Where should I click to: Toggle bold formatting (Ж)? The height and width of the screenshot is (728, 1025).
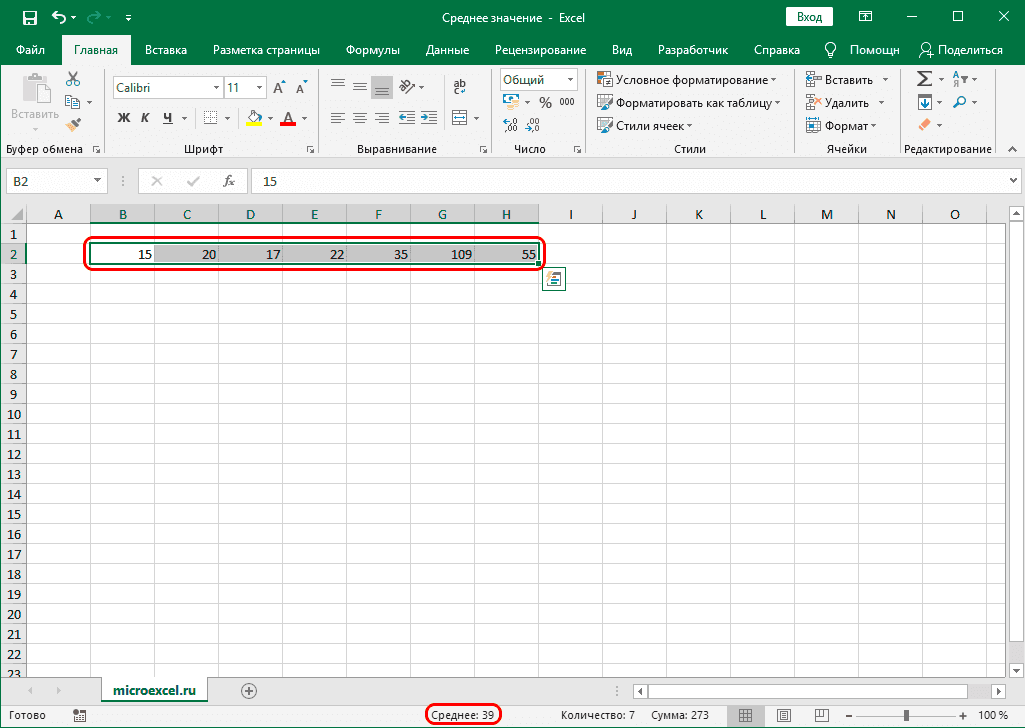pyautogui.click(x=124, y=118)
